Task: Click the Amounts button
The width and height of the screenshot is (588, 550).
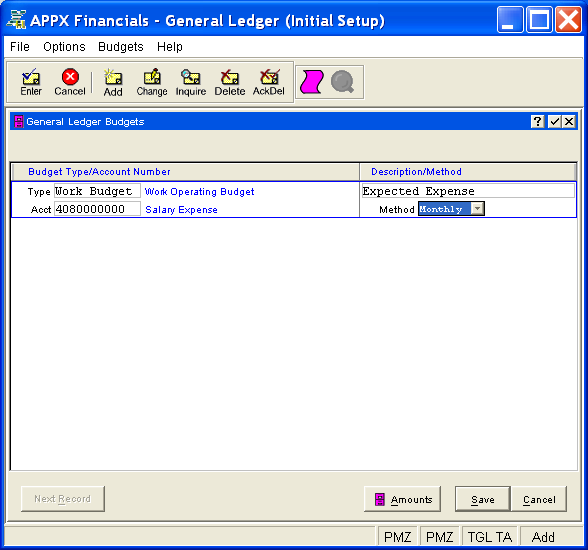Action: tap(402, 499)
